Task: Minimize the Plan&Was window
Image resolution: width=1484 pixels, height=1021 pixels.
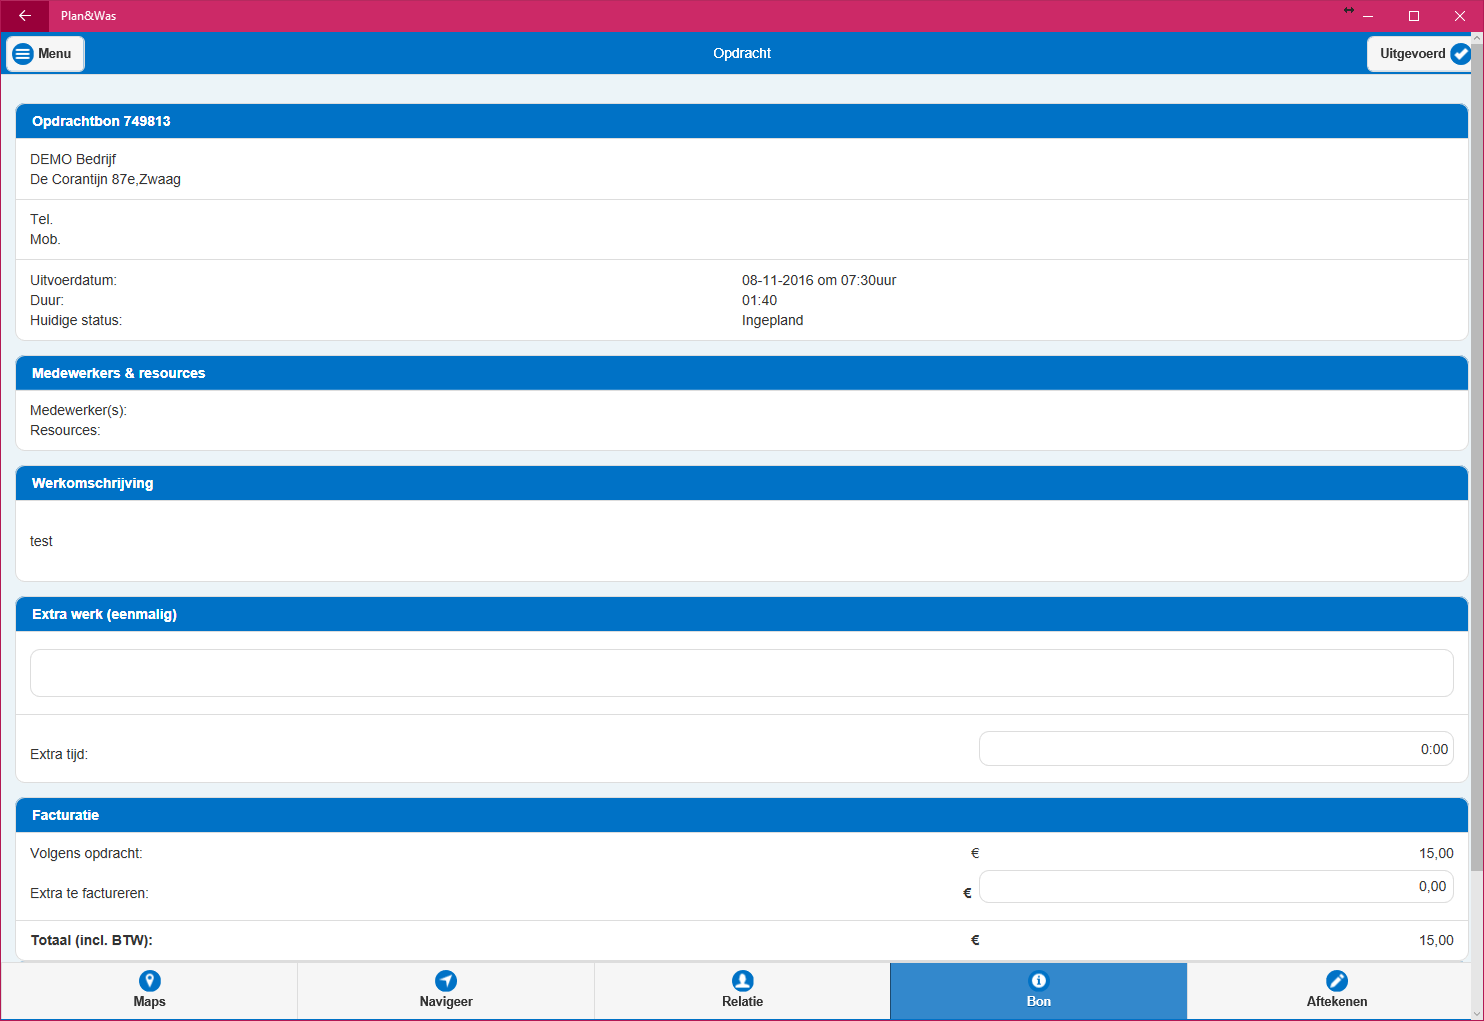Action: 1368,16
